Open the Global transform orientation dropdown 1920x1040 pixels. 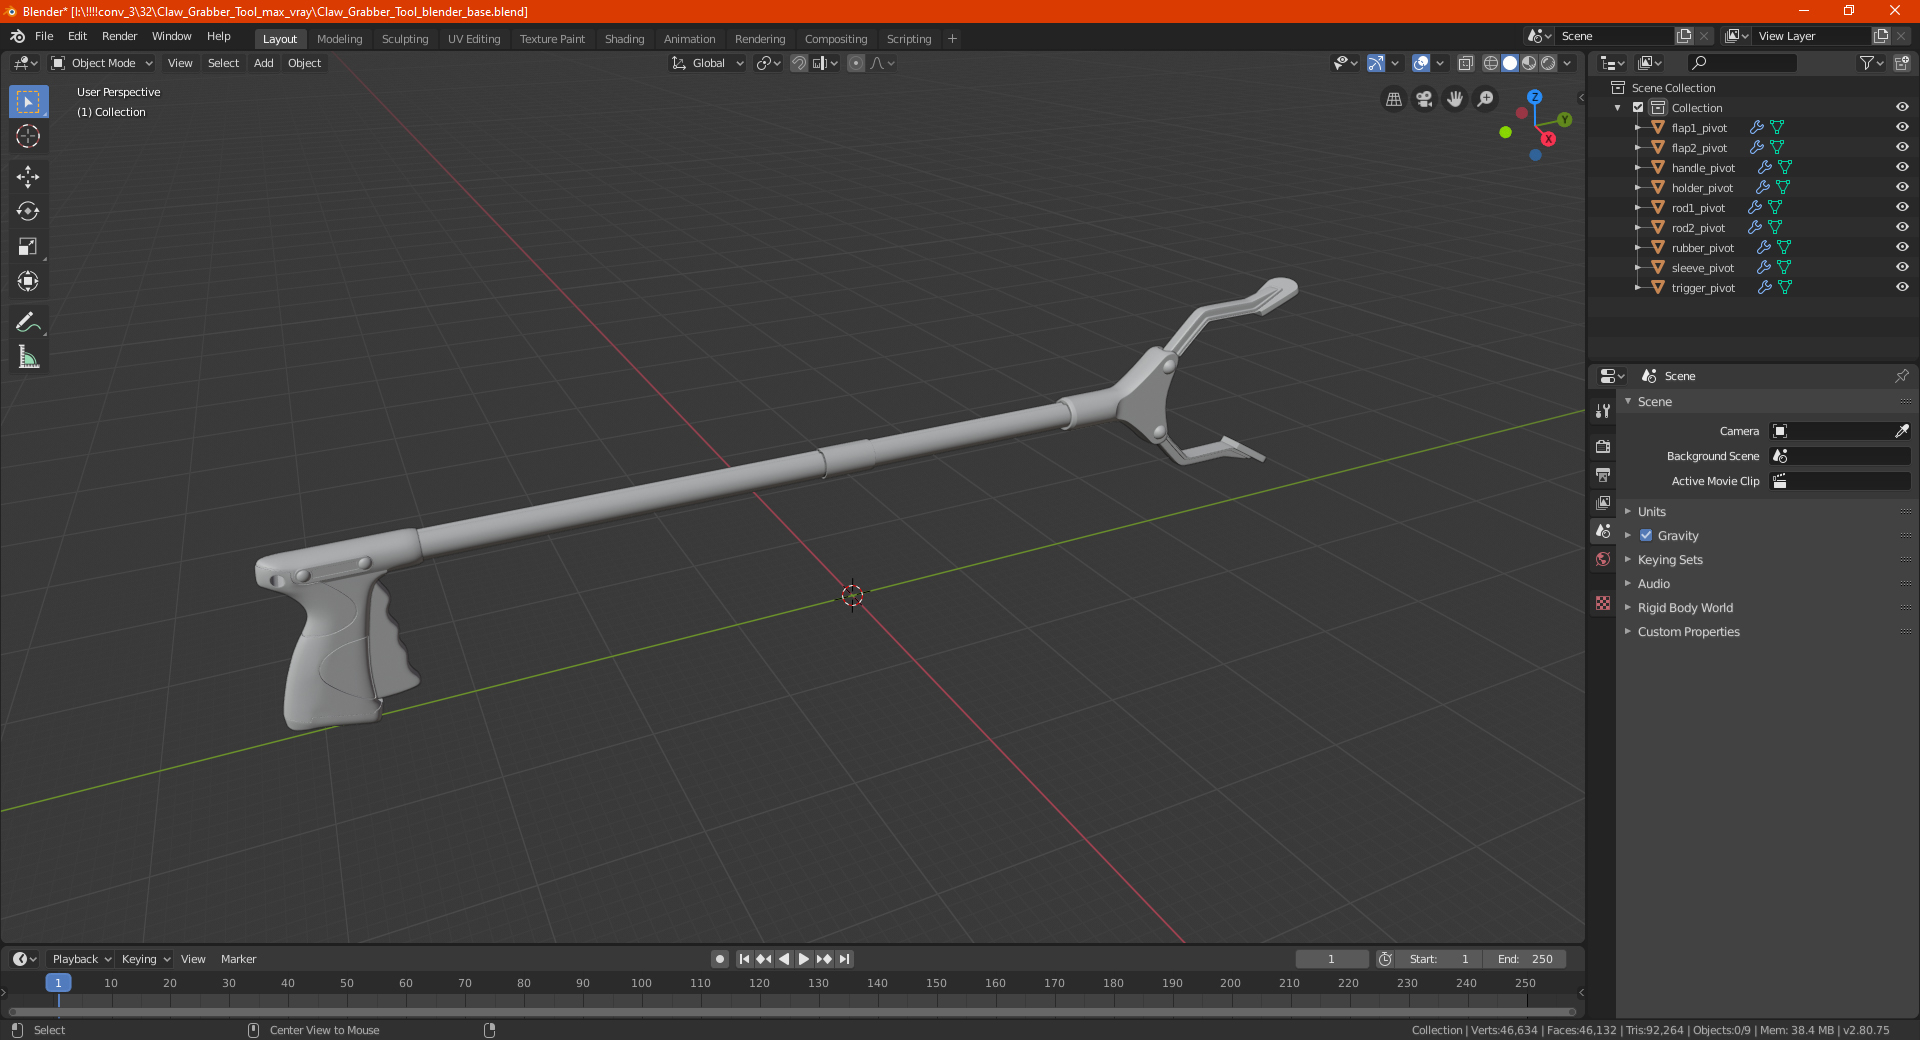[x=707, y=63]
